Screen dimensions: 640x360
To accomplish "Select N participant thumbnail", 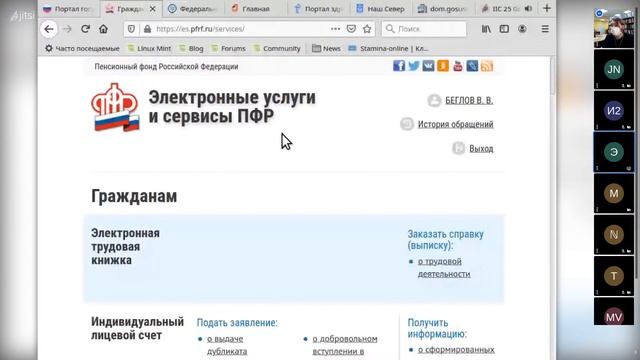I will (x=614, y=235).
